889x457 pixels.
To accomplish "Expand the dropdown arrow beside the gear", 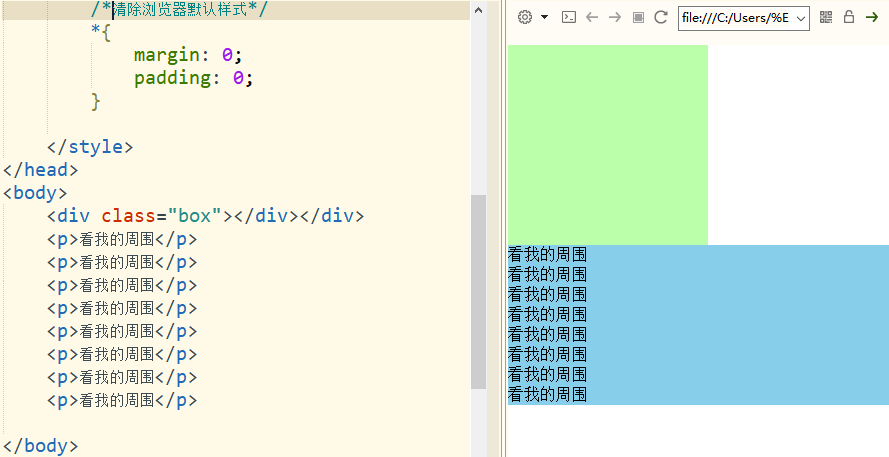I will coord(545,17).
